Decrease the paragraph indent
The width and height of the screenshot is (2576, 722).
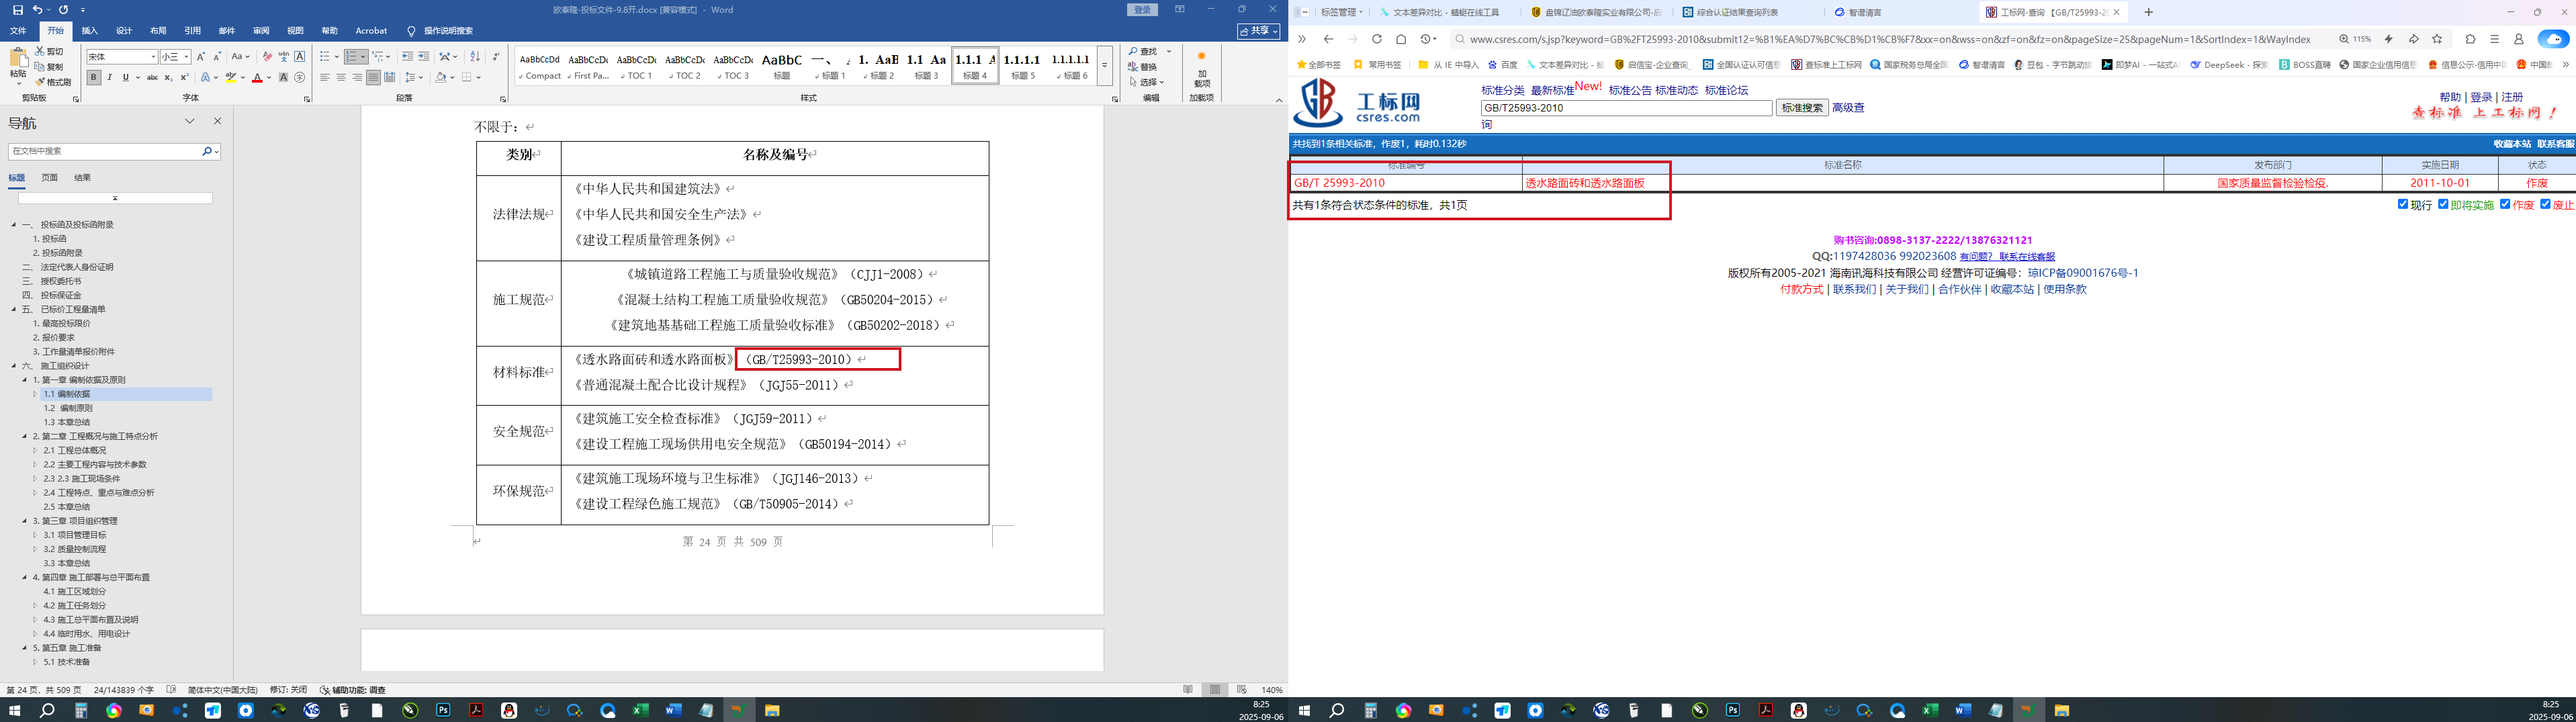407,57
